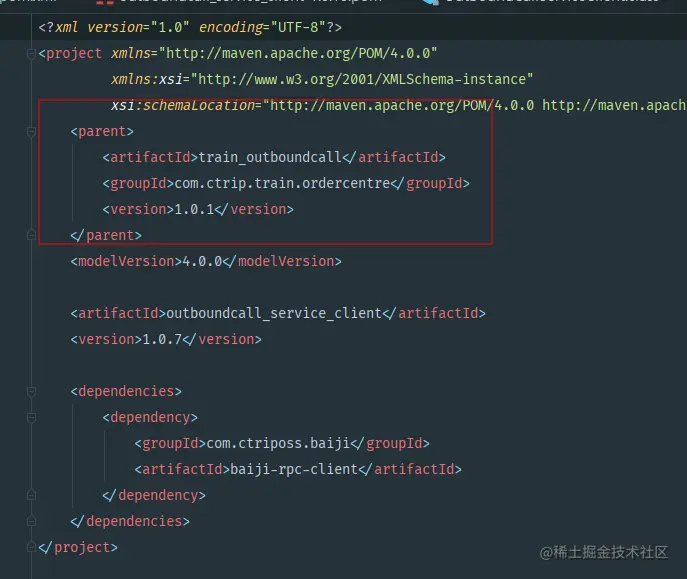
Task: Click the artifactId value train_outboundcall
Action: [x=270, y=157]
